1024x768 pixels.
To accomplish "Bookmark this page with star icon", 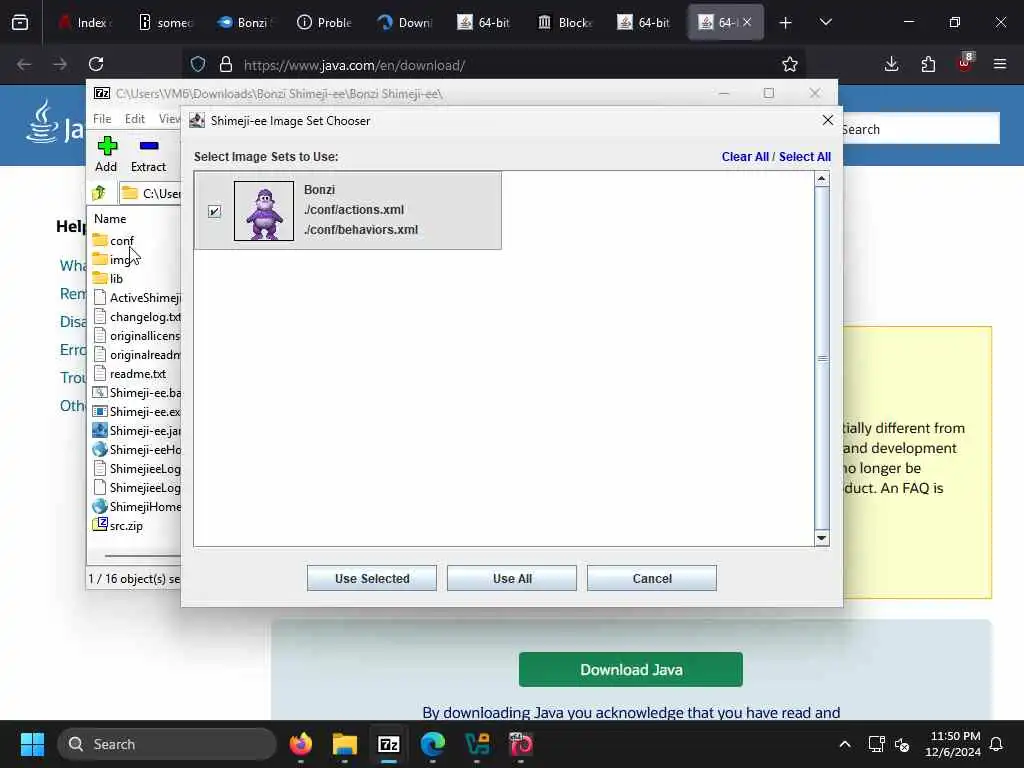I will [790, 64].
